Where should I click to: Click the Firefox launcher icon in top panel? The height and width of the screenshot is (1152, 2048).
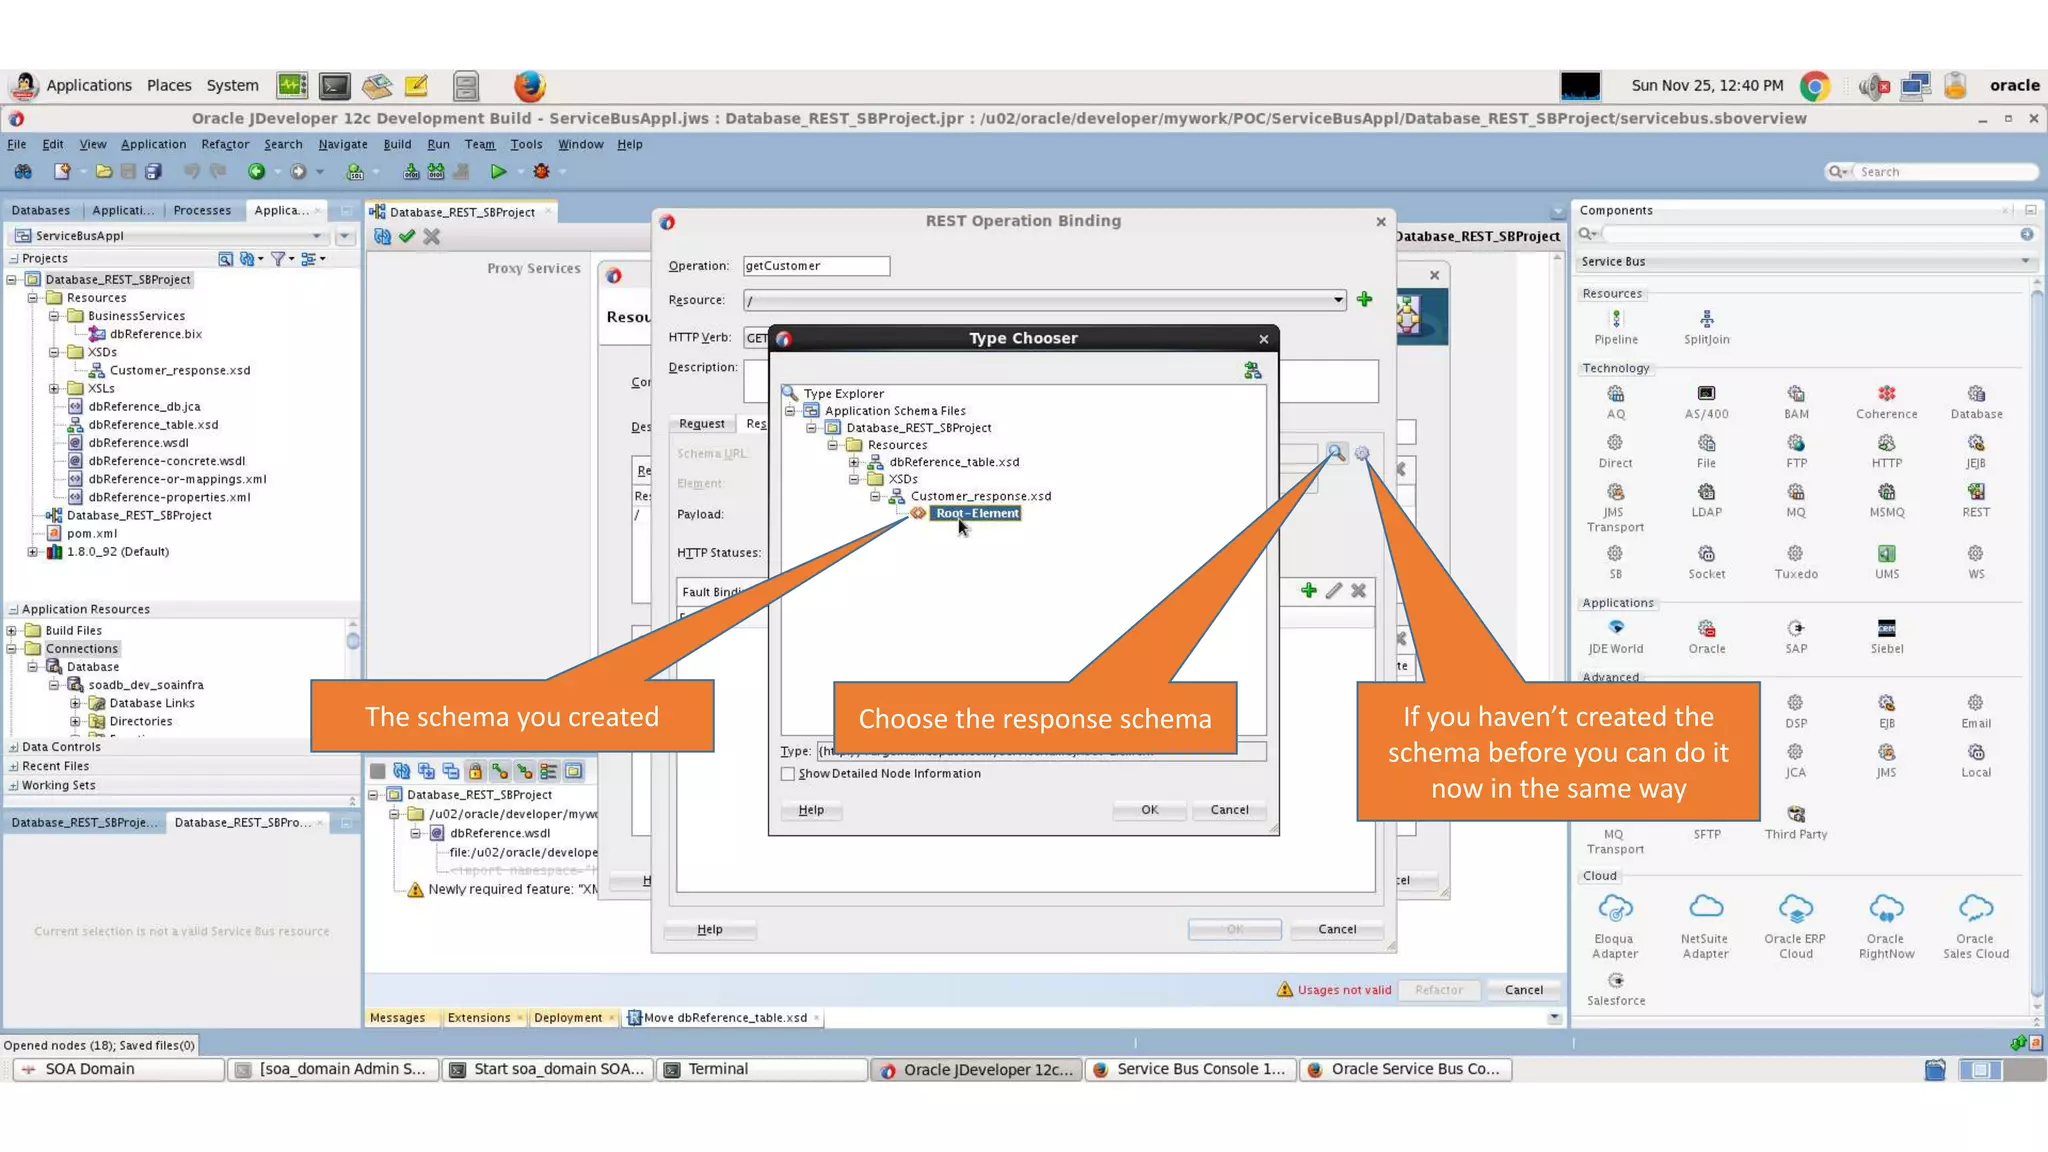click(529, 86)
